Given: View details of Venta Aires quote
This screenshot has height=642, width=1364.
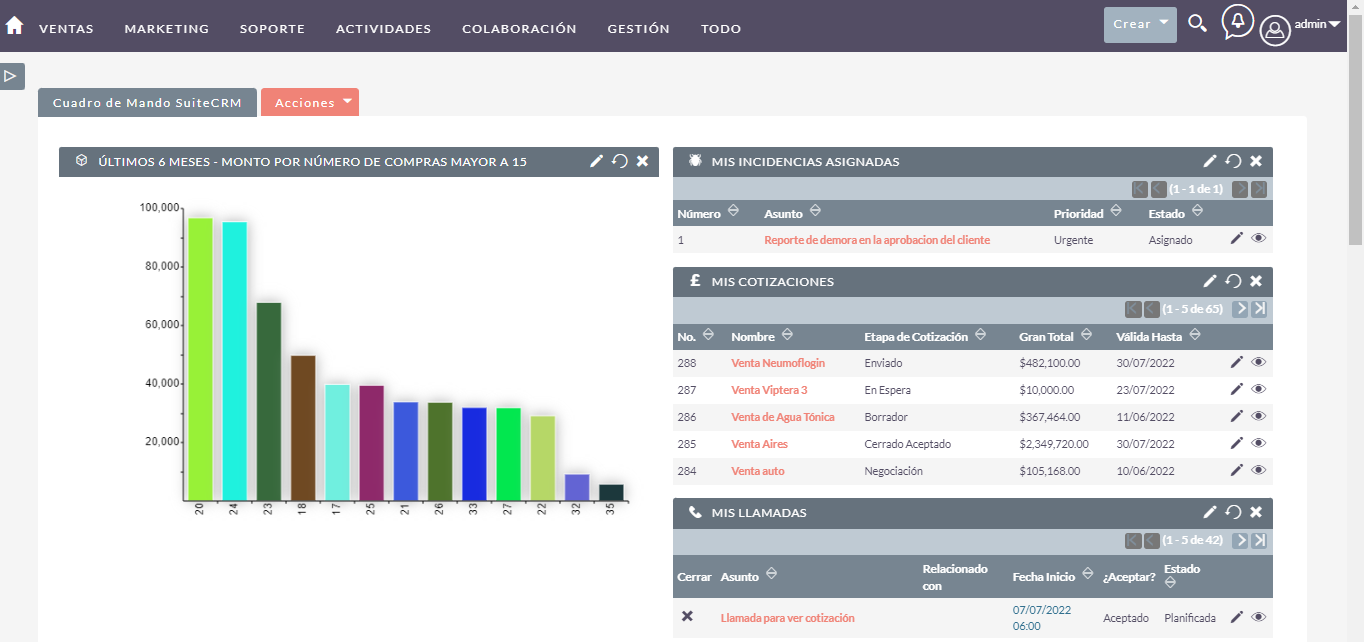Looking at the screenshot, I should coord(1258,443).
